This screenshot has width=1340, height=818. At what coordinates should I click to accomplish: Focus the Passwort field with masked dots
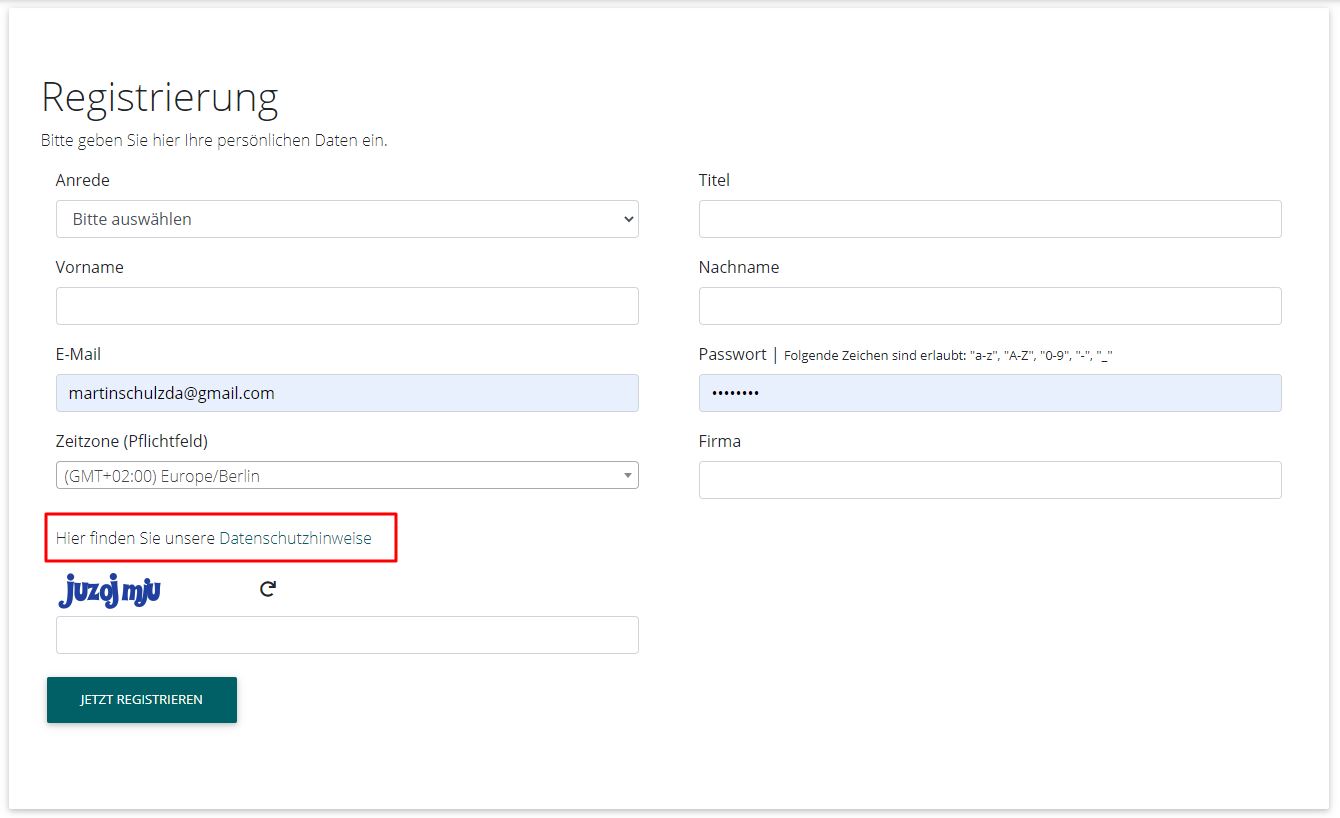tap(989, 393)
